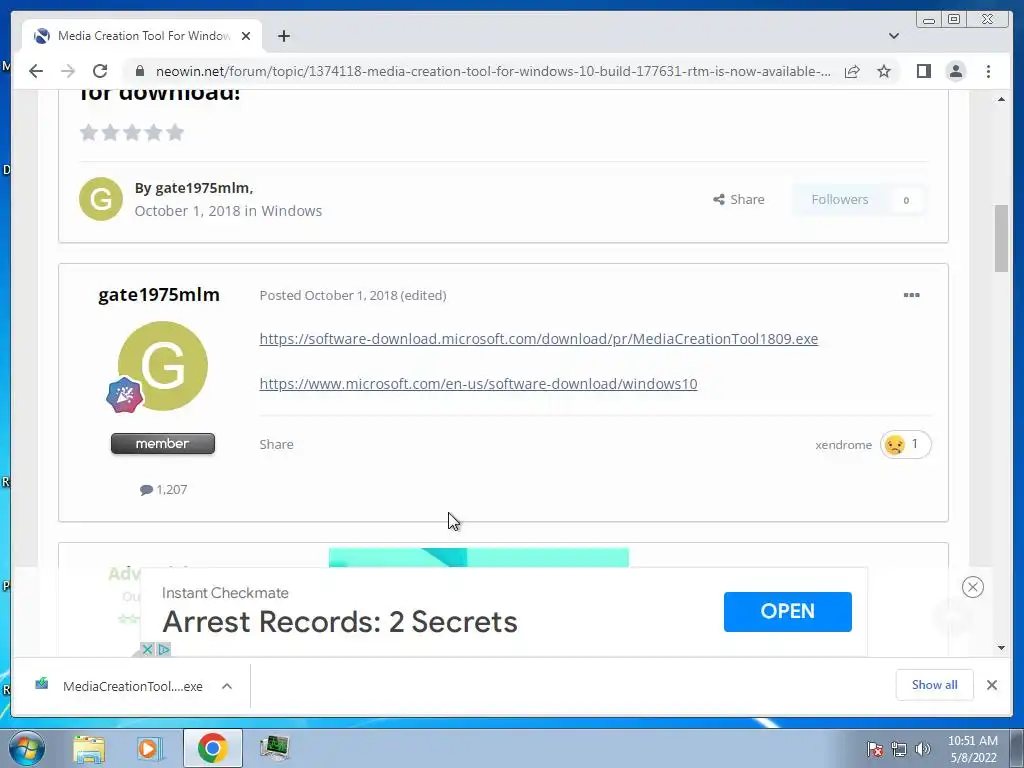Open the microsoft.com windows10 software-download link

[478, 384]
